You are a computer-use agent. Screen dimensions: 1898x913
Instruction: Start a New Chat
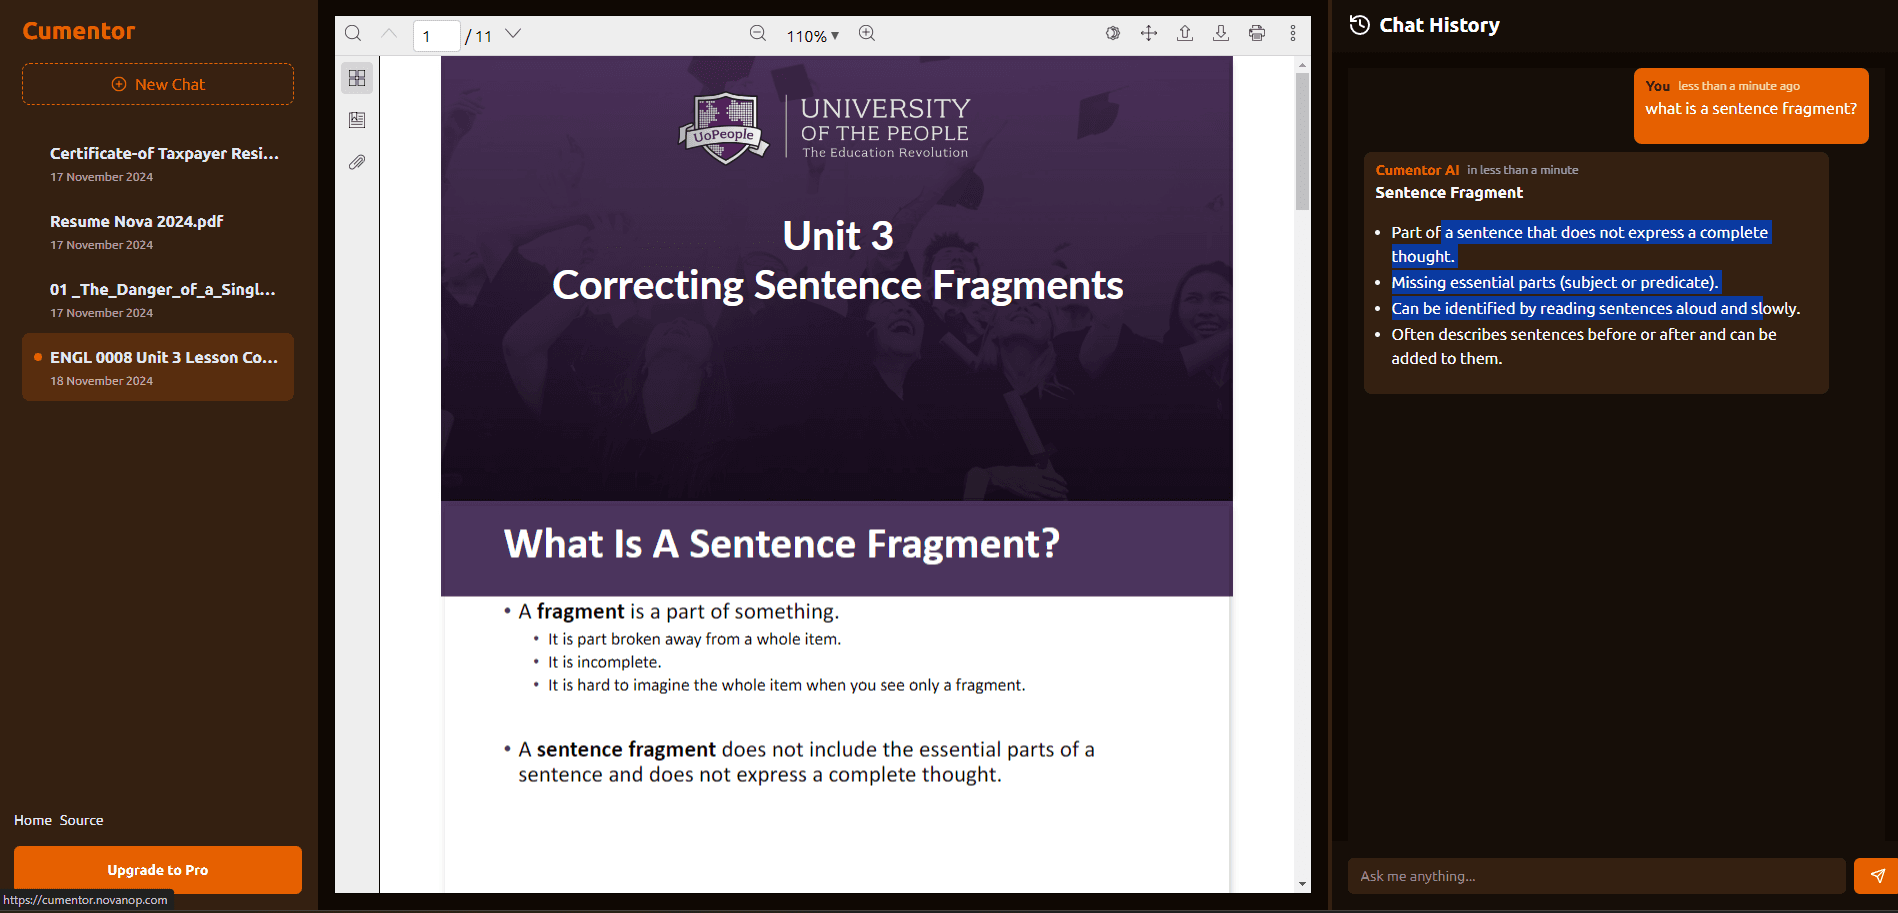click(x=158, y=84)
